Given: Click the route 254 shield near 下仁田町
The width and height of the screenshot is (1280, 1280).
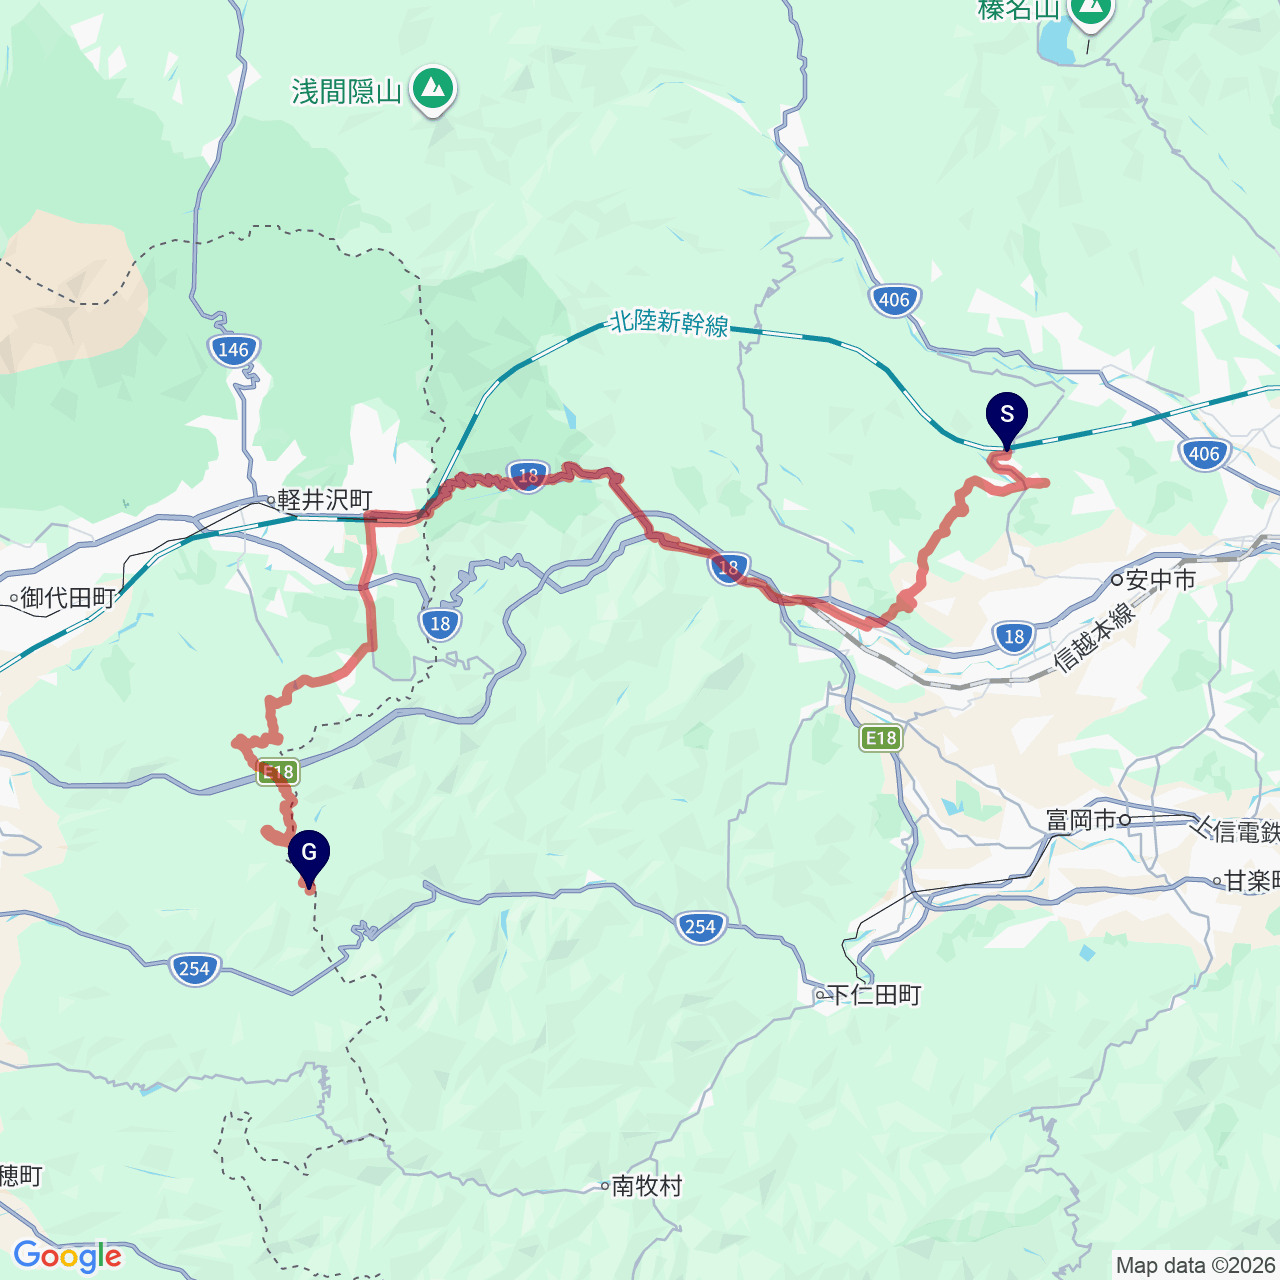Looking at the screenshot, I should pos(700,926).
